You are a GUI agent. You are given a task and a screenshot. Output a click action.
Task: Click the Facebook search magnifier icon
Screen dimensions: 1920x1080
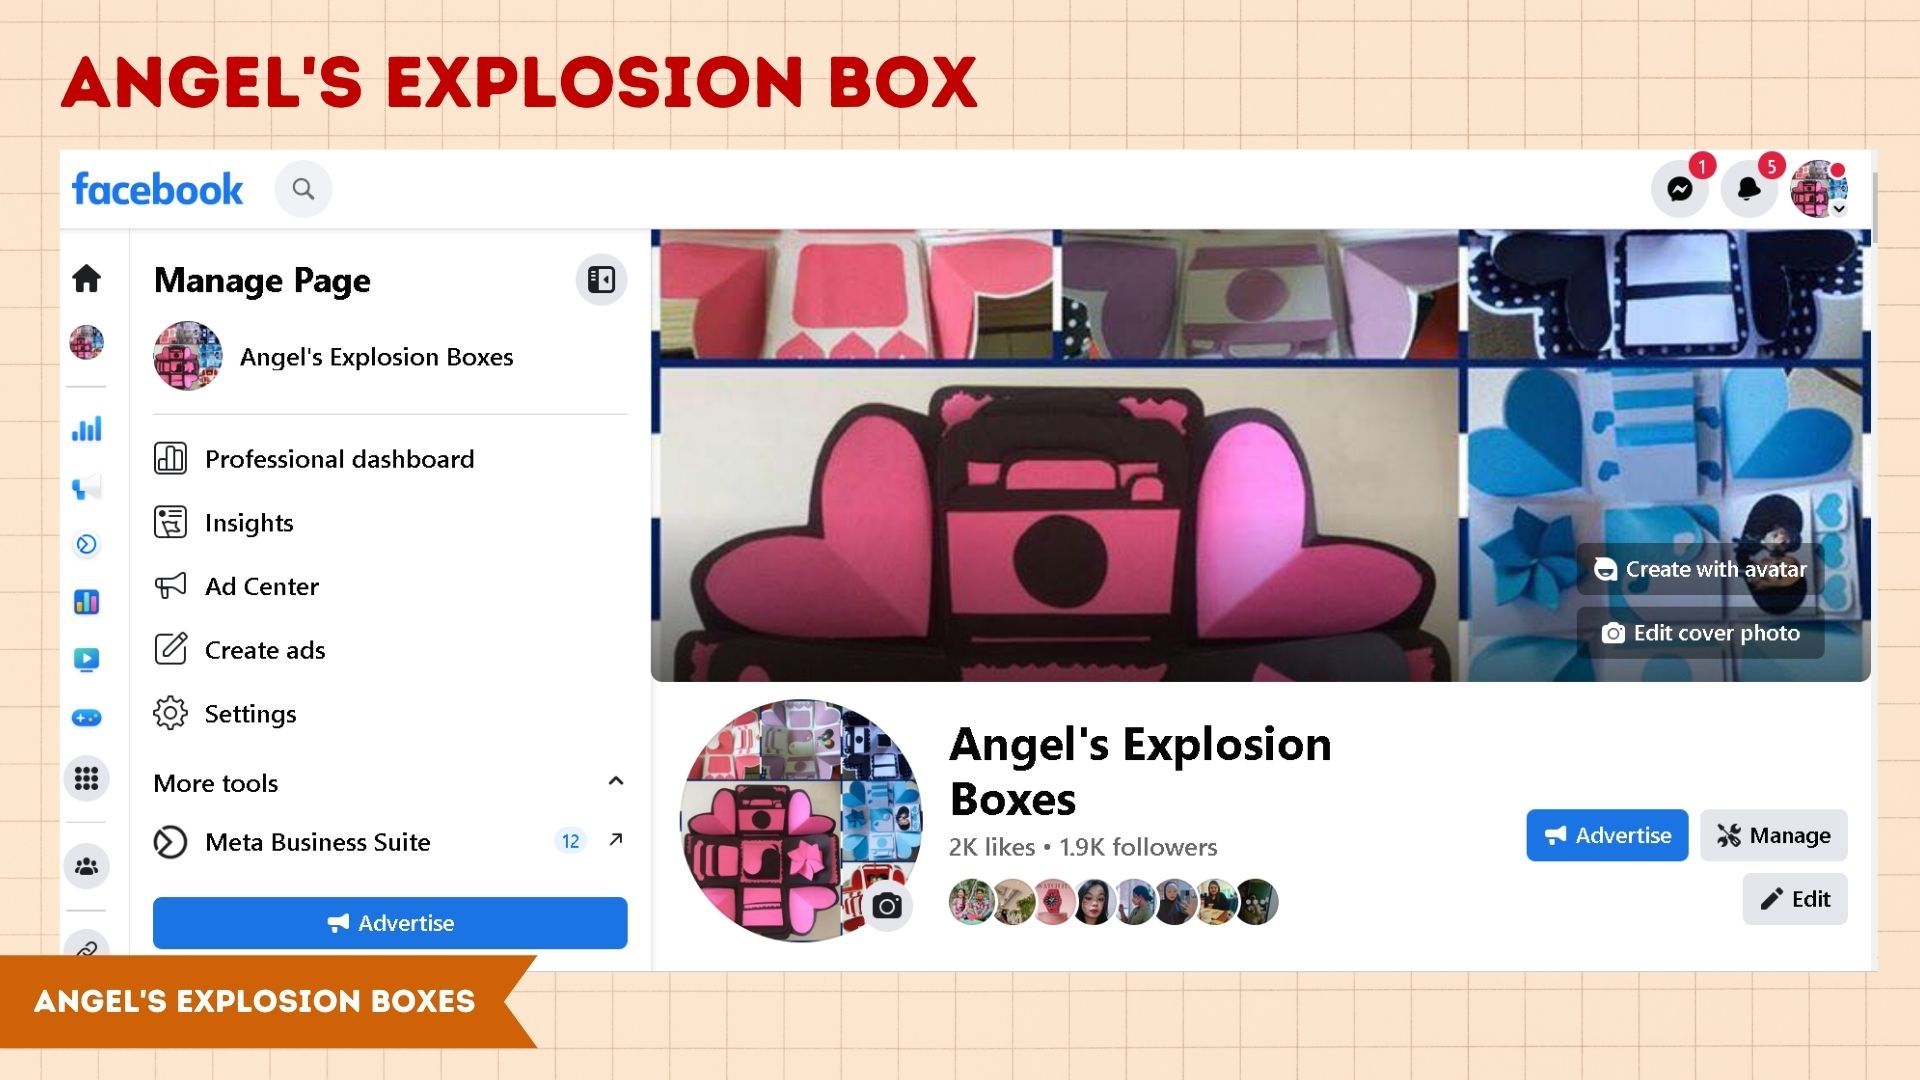pos(303,189)
